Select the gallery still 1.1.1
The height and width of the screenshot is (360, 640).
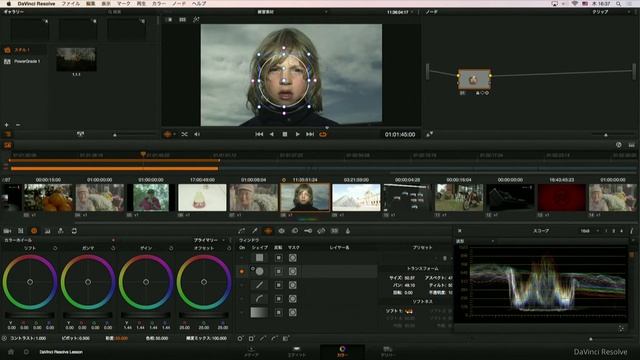[76, 59]
